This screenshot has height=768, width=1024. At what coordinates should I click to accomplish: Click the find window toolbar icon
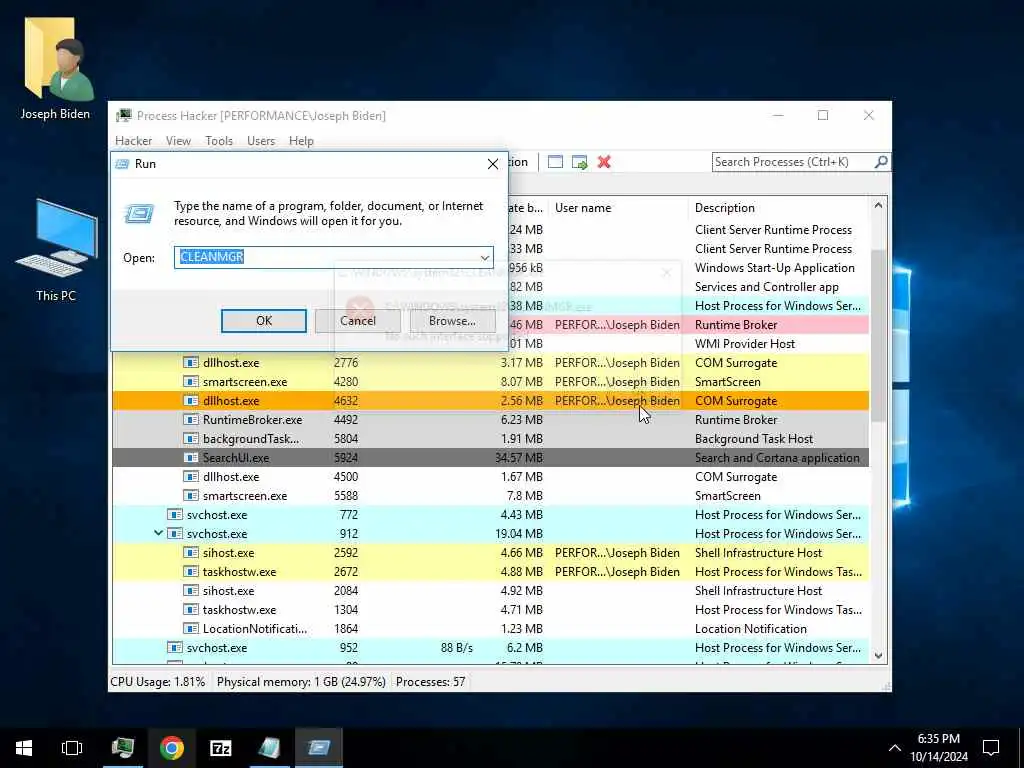[x=555, y=162]
